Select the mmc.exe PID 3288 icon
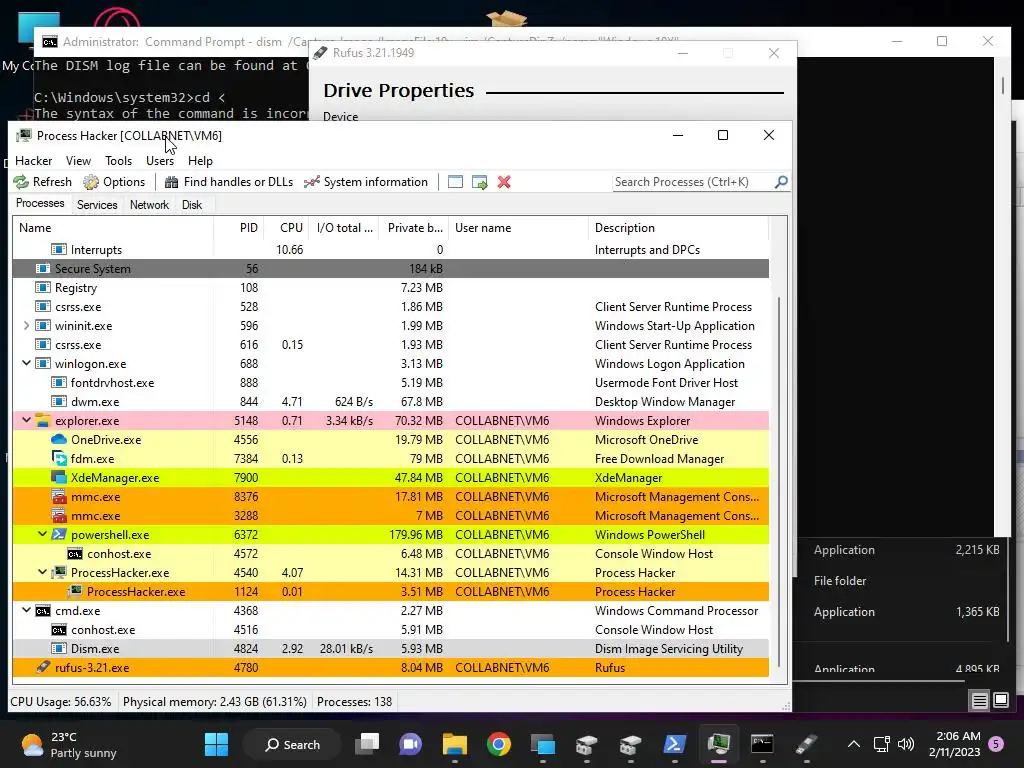 pyautogui.click(x=59, y=515)
